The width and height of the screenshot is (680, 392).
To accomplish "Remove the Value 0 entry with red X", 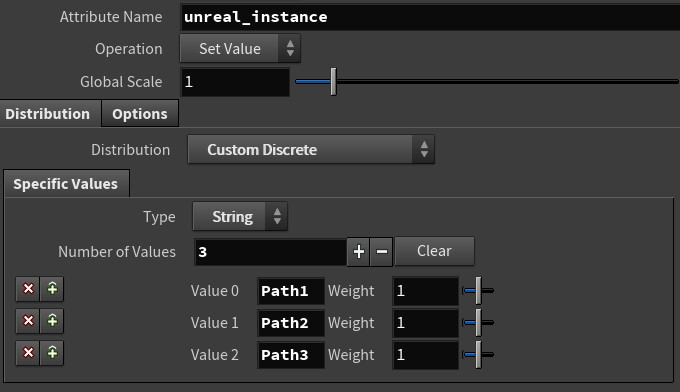I will pyautogui.click(x=28, y=289).
